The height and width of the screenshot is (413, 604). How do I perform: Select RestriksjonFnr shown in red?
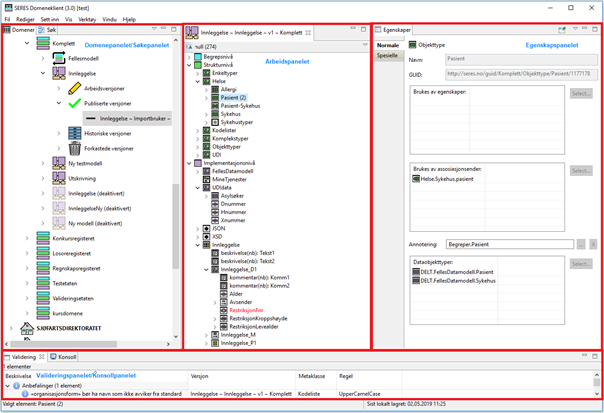[x=247, y=310]
